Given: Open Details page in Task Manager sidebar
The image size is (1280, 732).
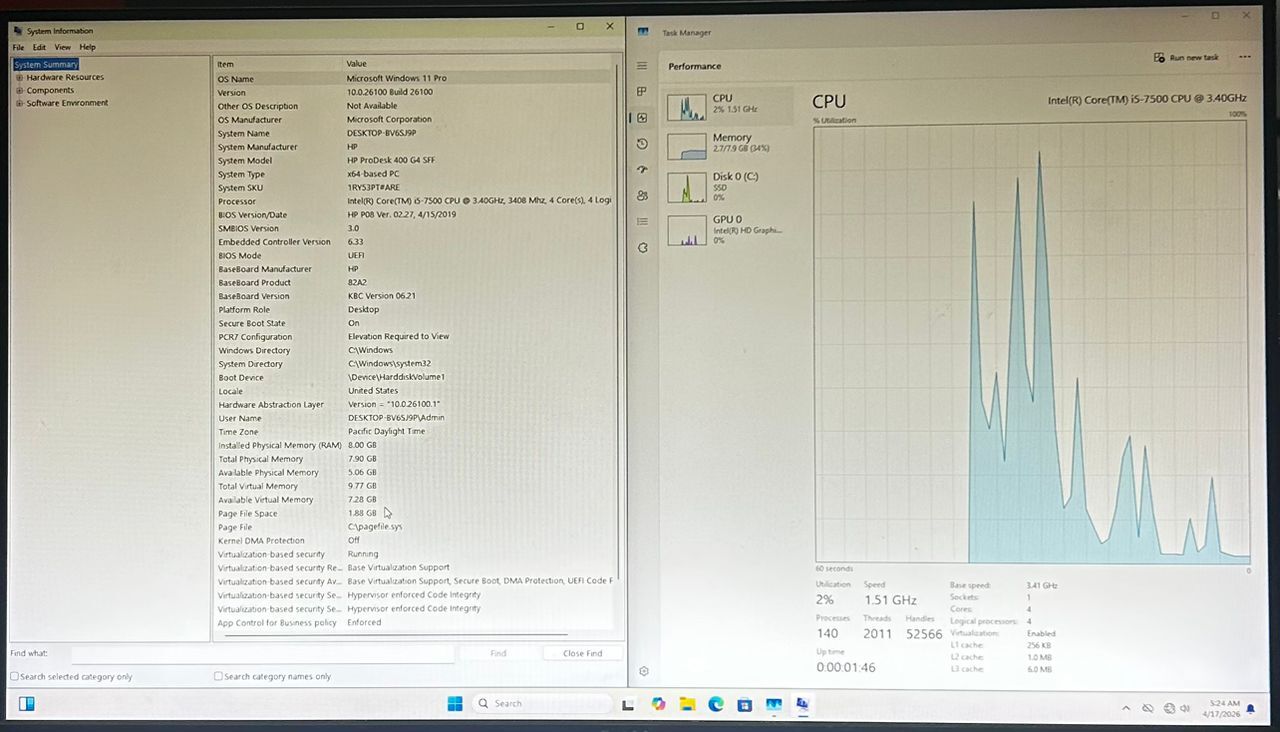Looking at the screenshot, I should pyautogui.click(x=642, y=222).
